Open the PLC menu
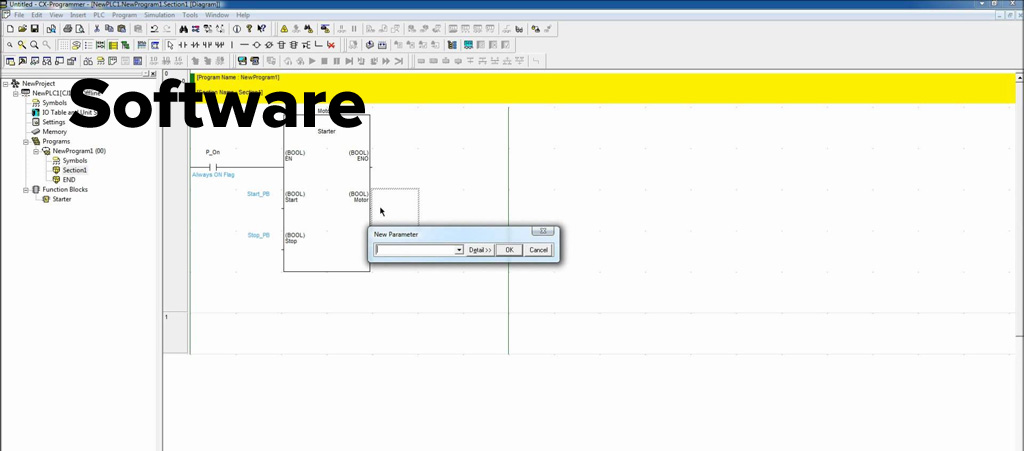Screen dimensions: 1024x451 coord(99,14)
